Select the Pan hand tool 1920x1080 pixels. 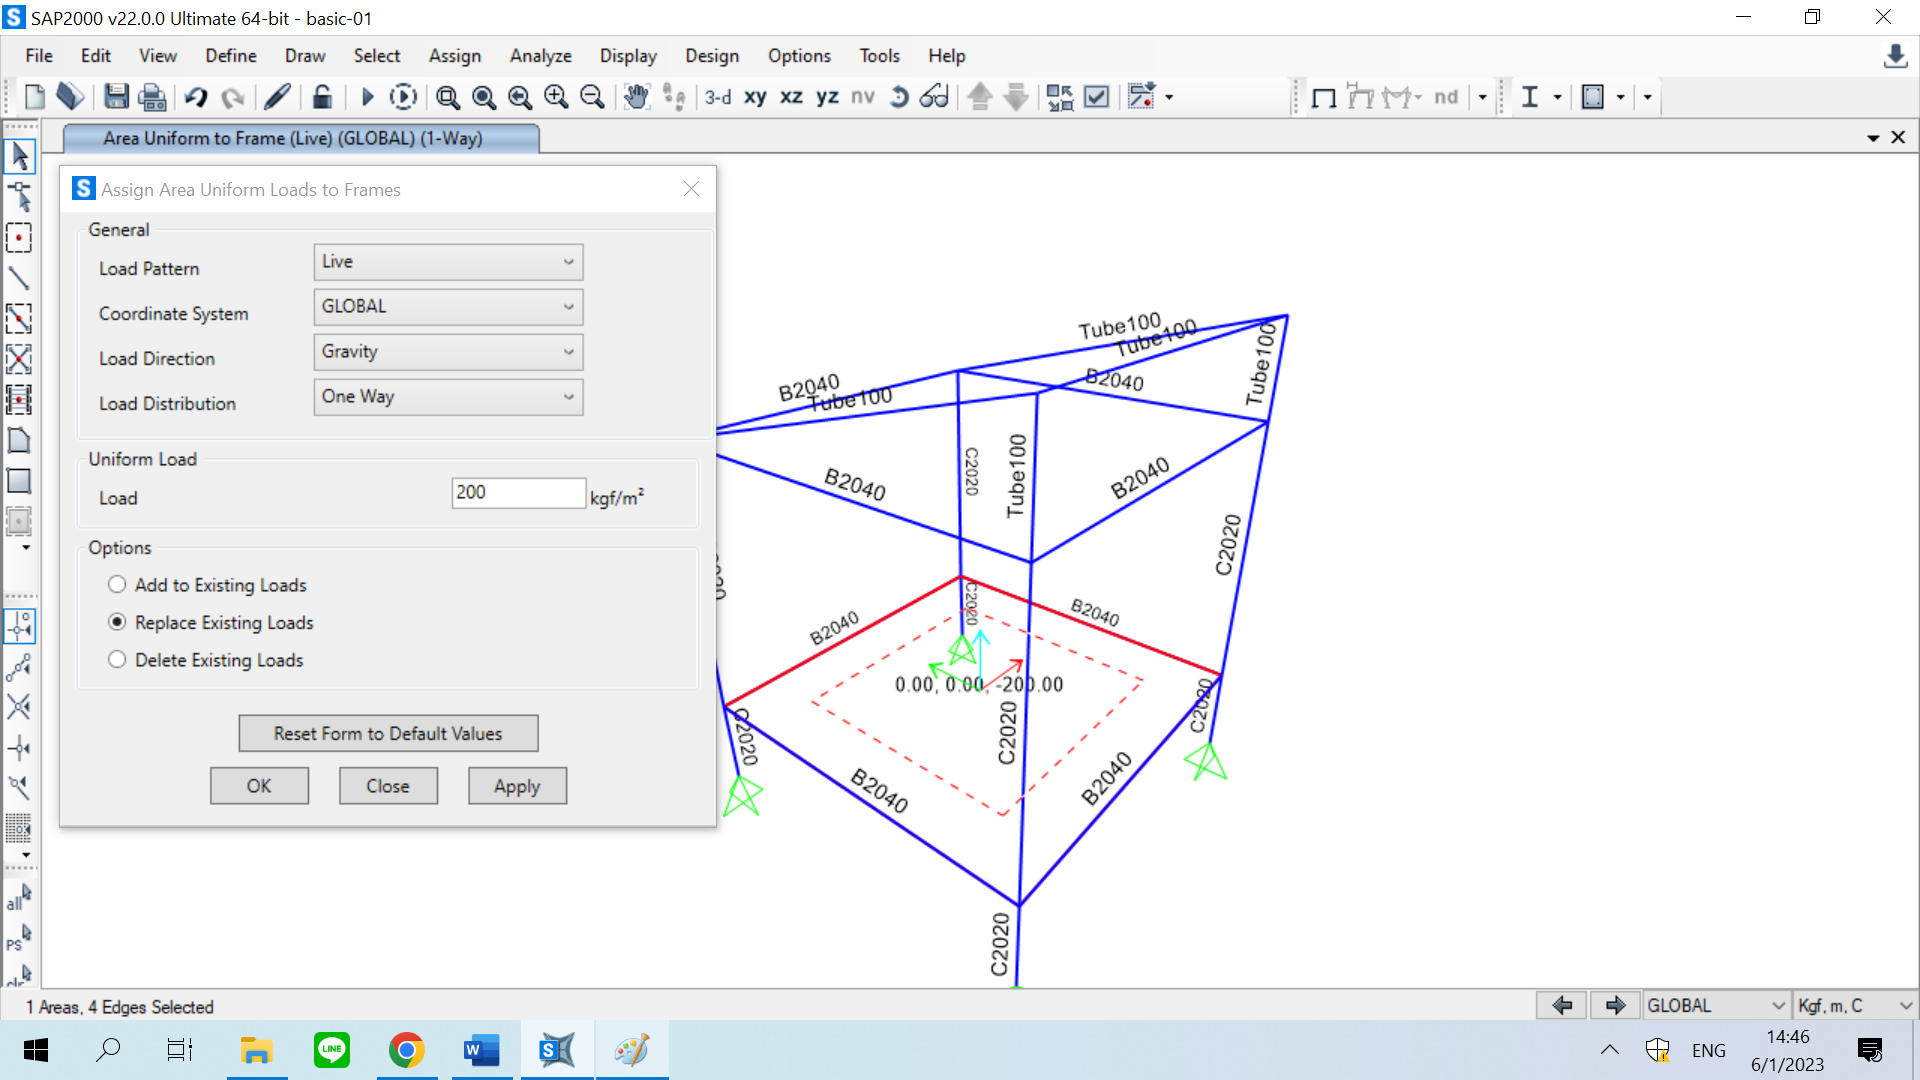pyautogui.click(x=636, y=97)
